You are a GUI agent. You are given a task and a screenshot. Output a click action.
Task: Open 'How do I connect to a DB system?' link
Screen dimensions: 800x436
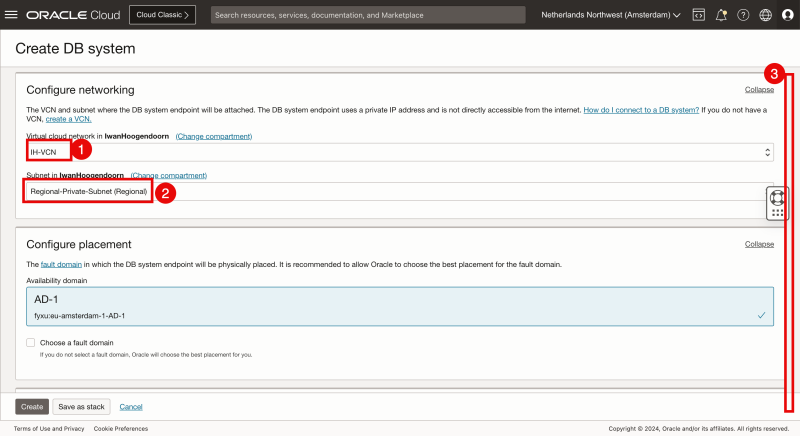(x=641, y=110)
